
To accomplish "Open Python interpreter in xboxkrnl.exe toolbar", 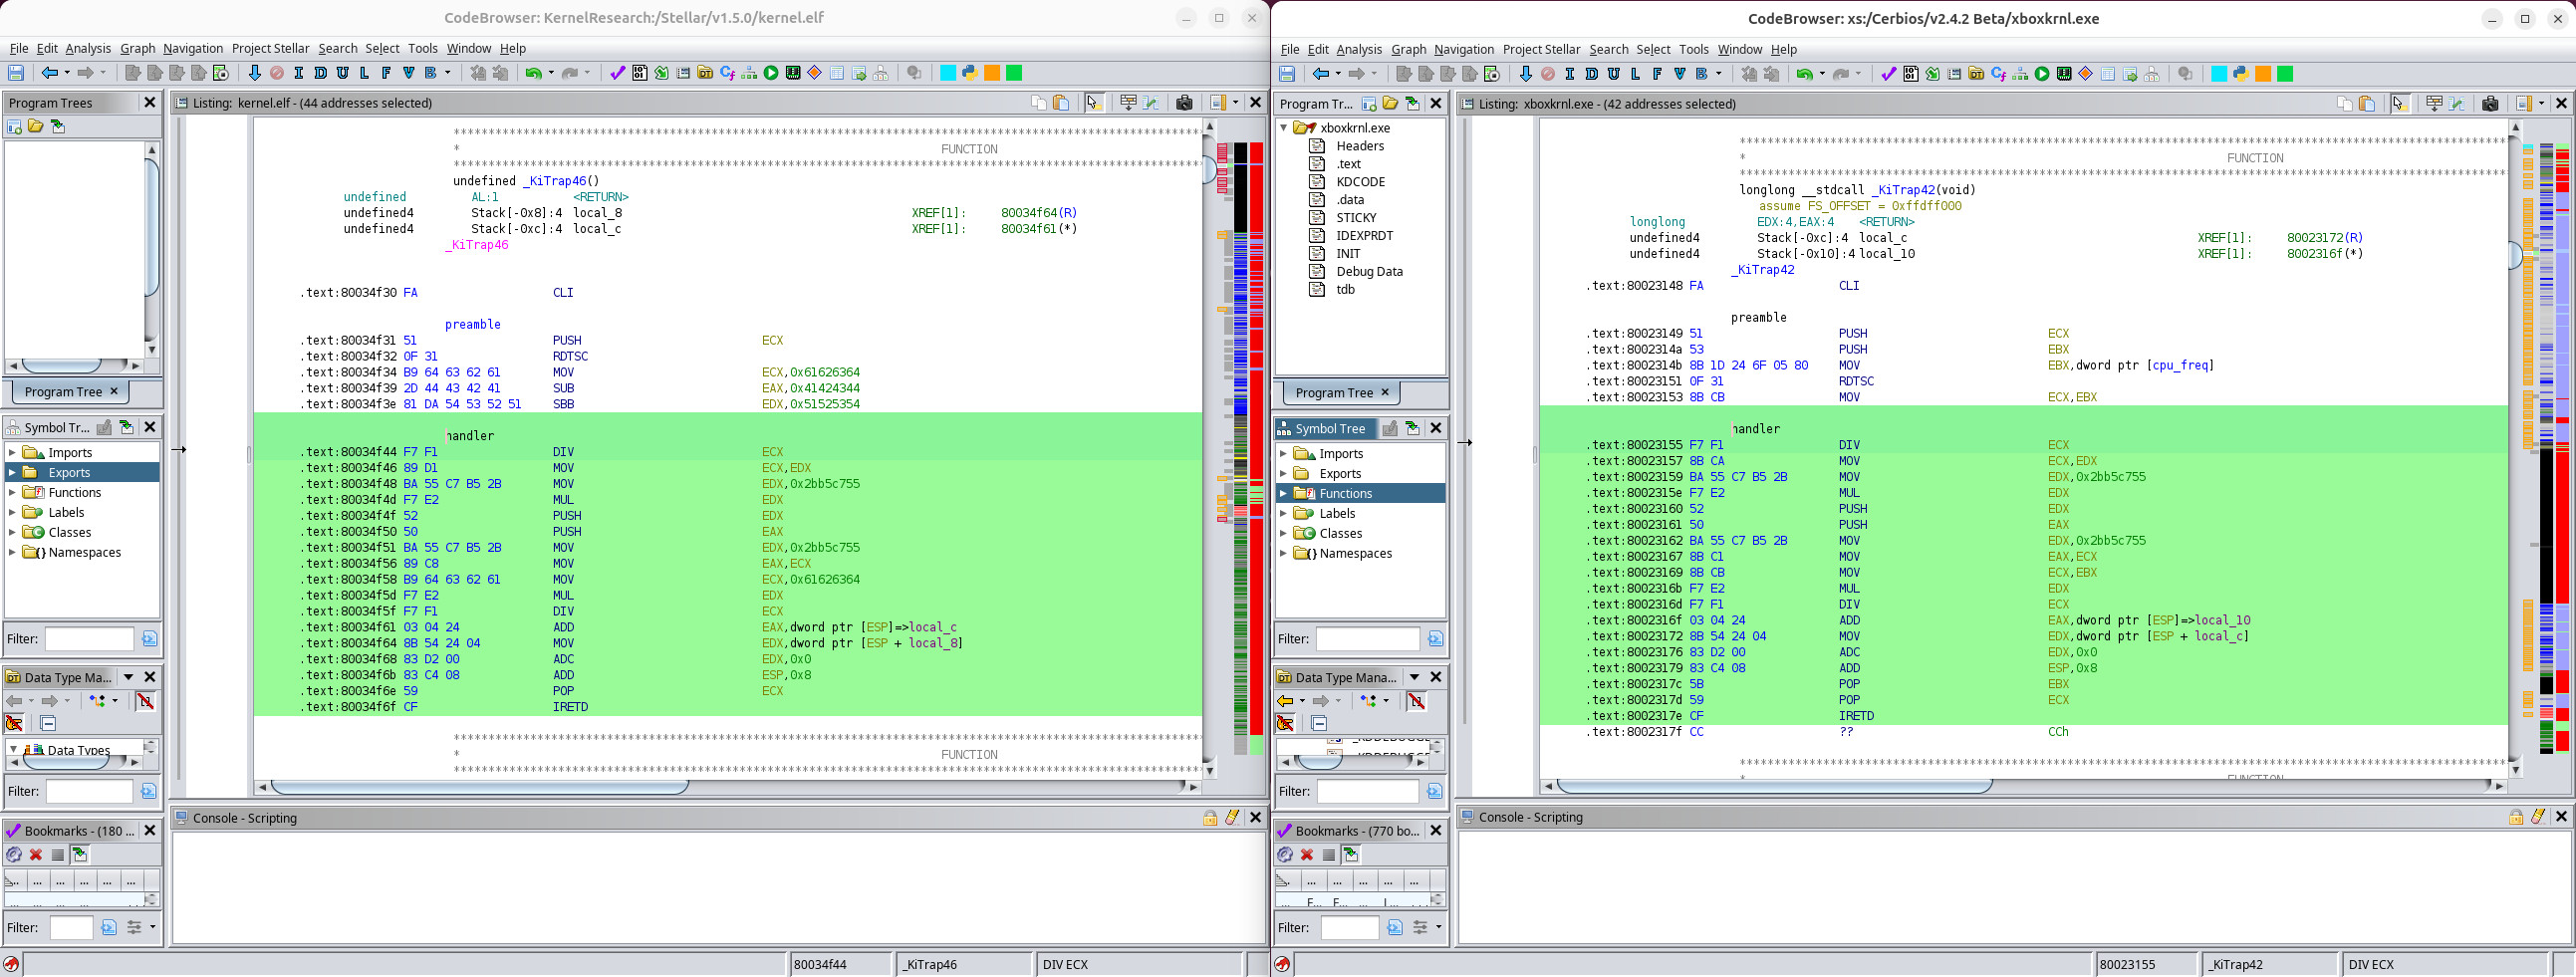I will [2241, 74].
